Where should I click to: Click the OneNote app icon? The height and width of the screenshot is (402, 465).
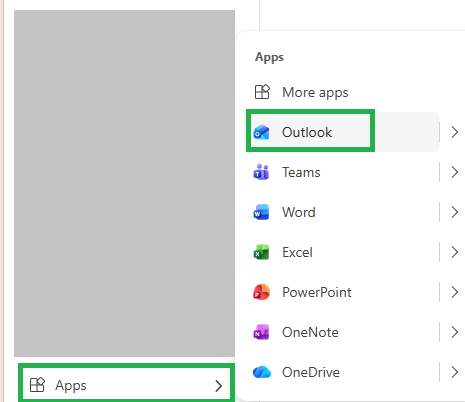click(261, 332)
